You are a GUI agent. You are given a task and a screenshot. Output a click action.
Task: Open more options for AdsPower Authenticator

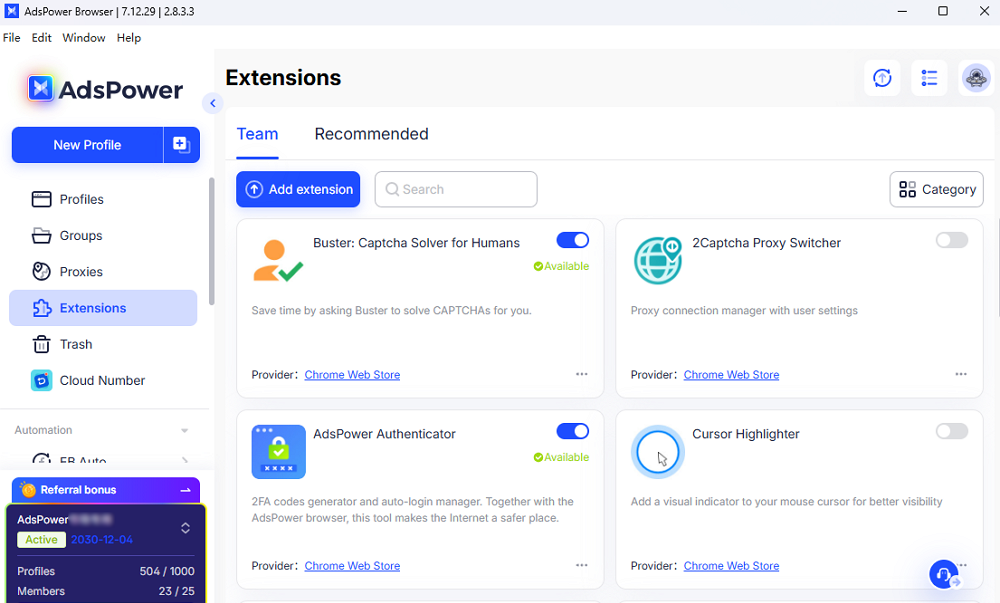pyautogui.click(x=582, y=565)
